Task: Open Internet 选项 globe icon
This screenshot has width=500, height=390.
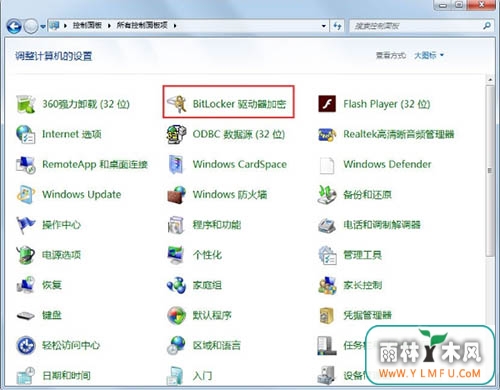Action: pyautogui.click(x=25, y=134)
